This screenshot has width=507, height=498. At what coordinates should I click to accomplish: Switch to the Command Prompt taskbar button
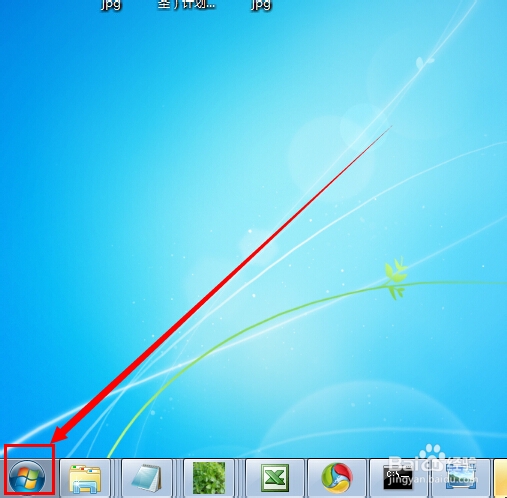398,479
